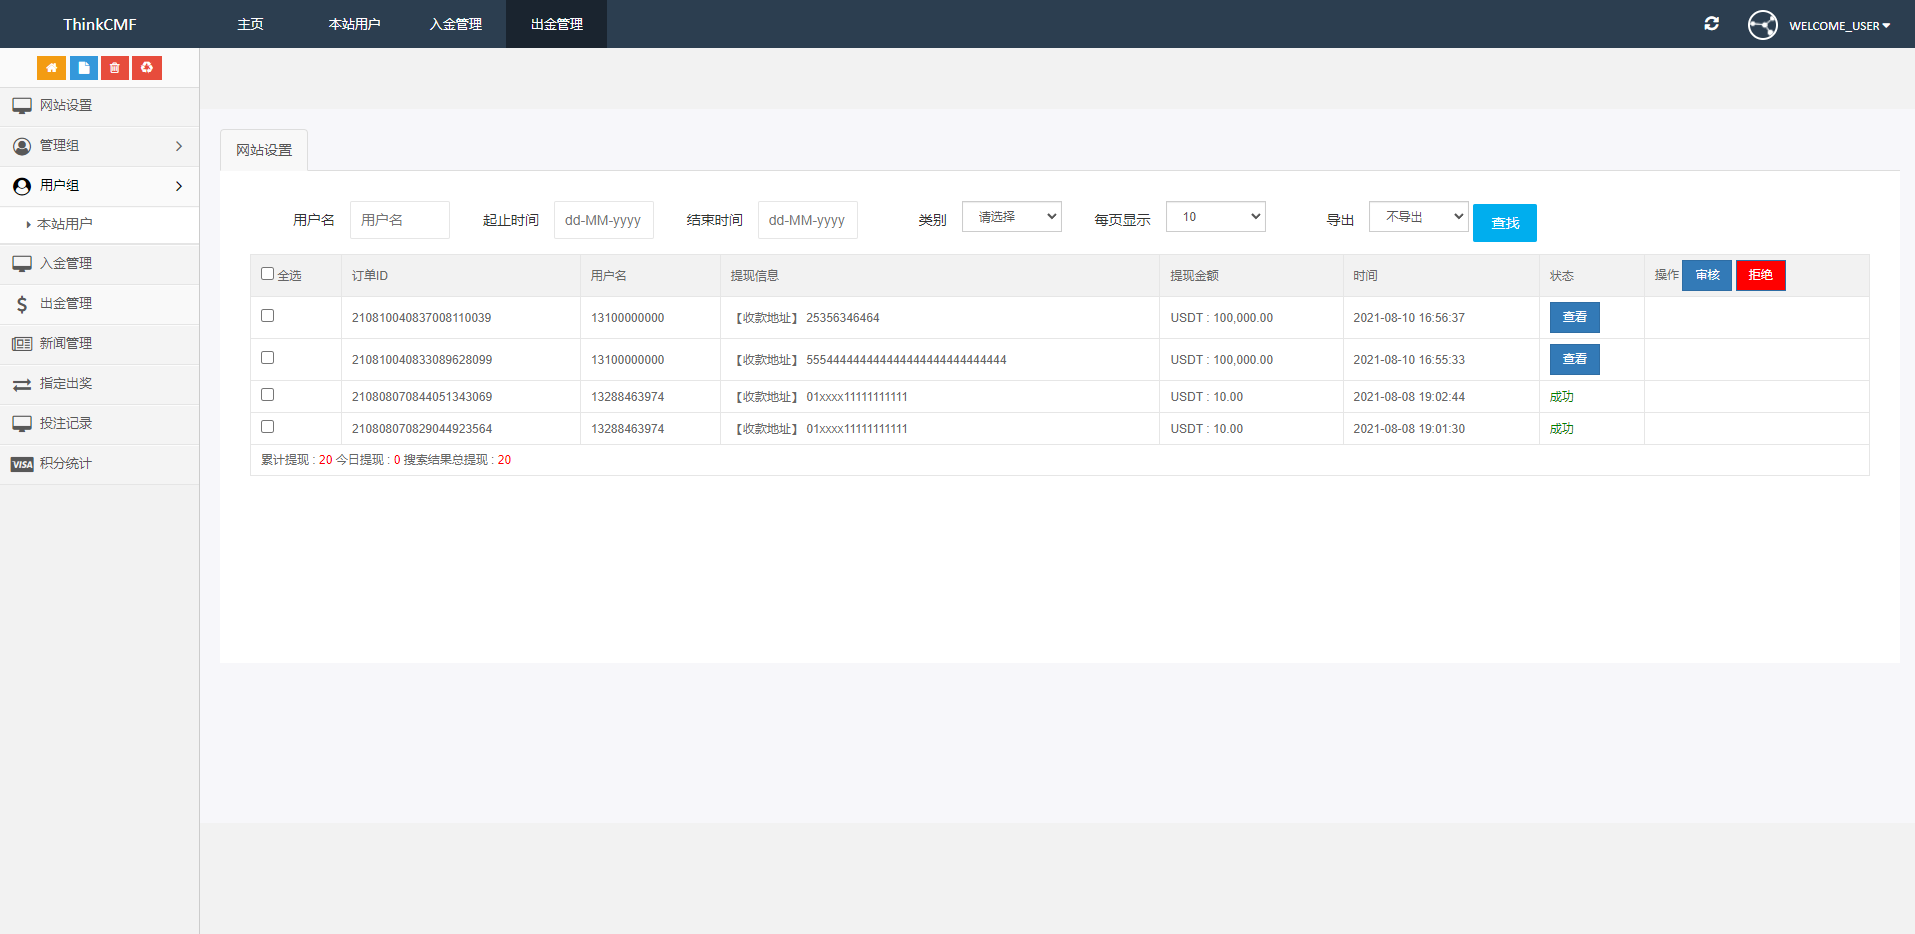
Task: Open 入金管理 from the left sidebar
Action: pyautogui.click(x=64, y=263)
